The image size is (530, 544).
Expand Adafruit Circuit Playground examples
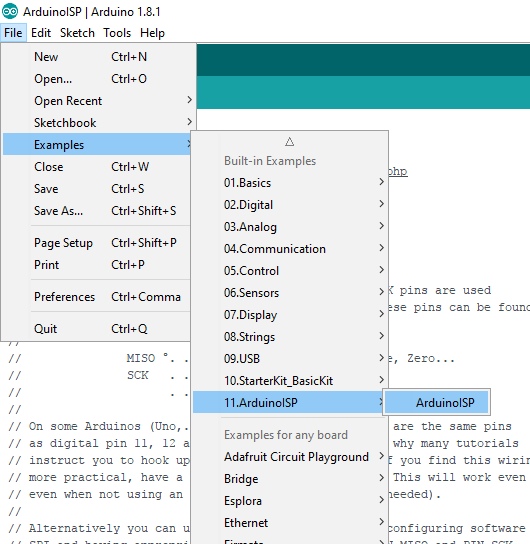[x=290, y=457]
